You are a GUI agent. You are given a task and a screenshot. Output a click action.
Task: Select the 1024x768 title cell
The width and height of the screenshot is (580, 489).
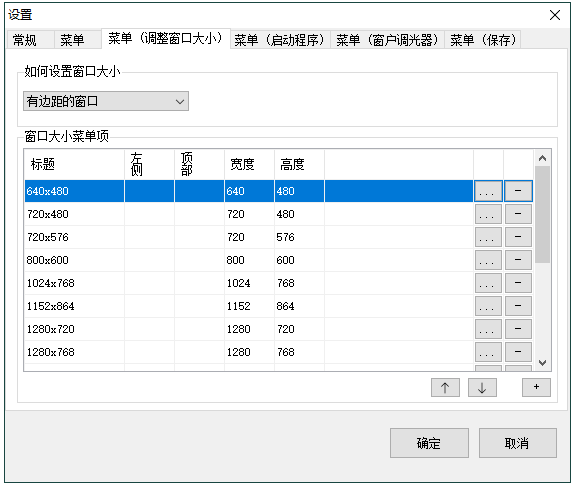pyautogui.click(x=74, y=283)
